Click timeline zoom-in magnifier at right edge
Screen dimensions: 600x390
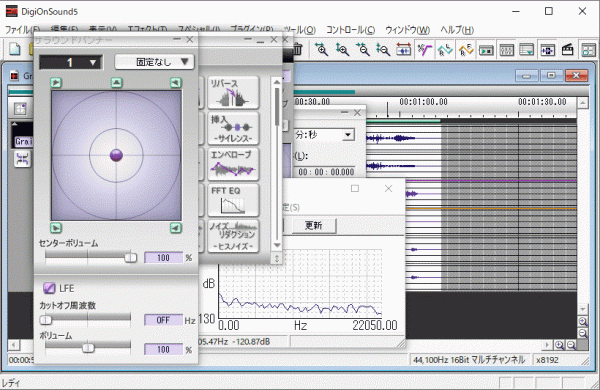click(x=582, y=321)
